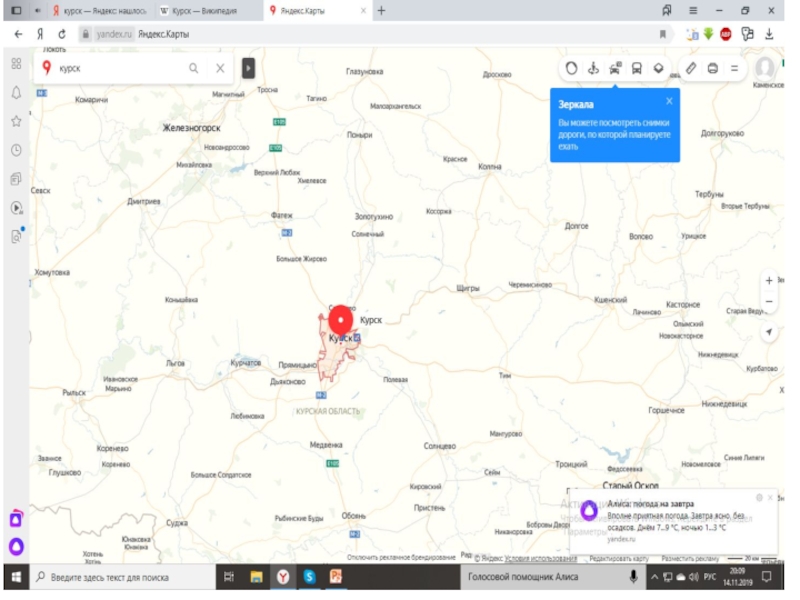Screen dimensions: 800x600
Task: Show public transport with the bus icon
Action: click(636, 69)
